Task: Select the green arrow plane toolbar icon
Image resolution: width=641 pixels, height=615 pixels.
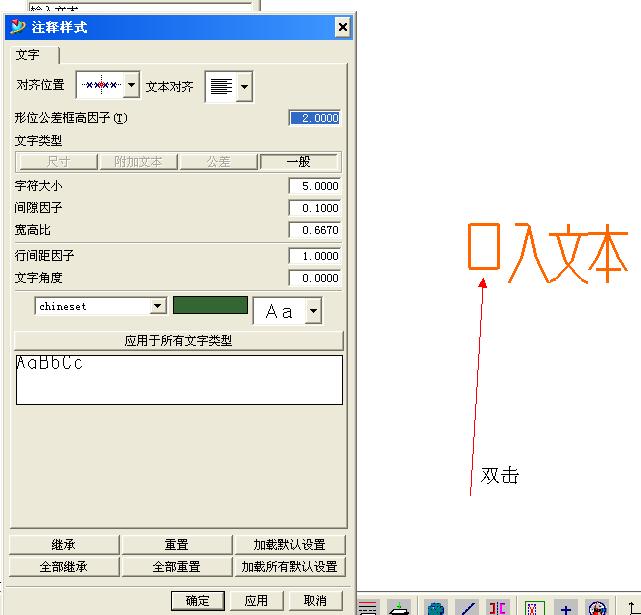Action: coord(399,608)
